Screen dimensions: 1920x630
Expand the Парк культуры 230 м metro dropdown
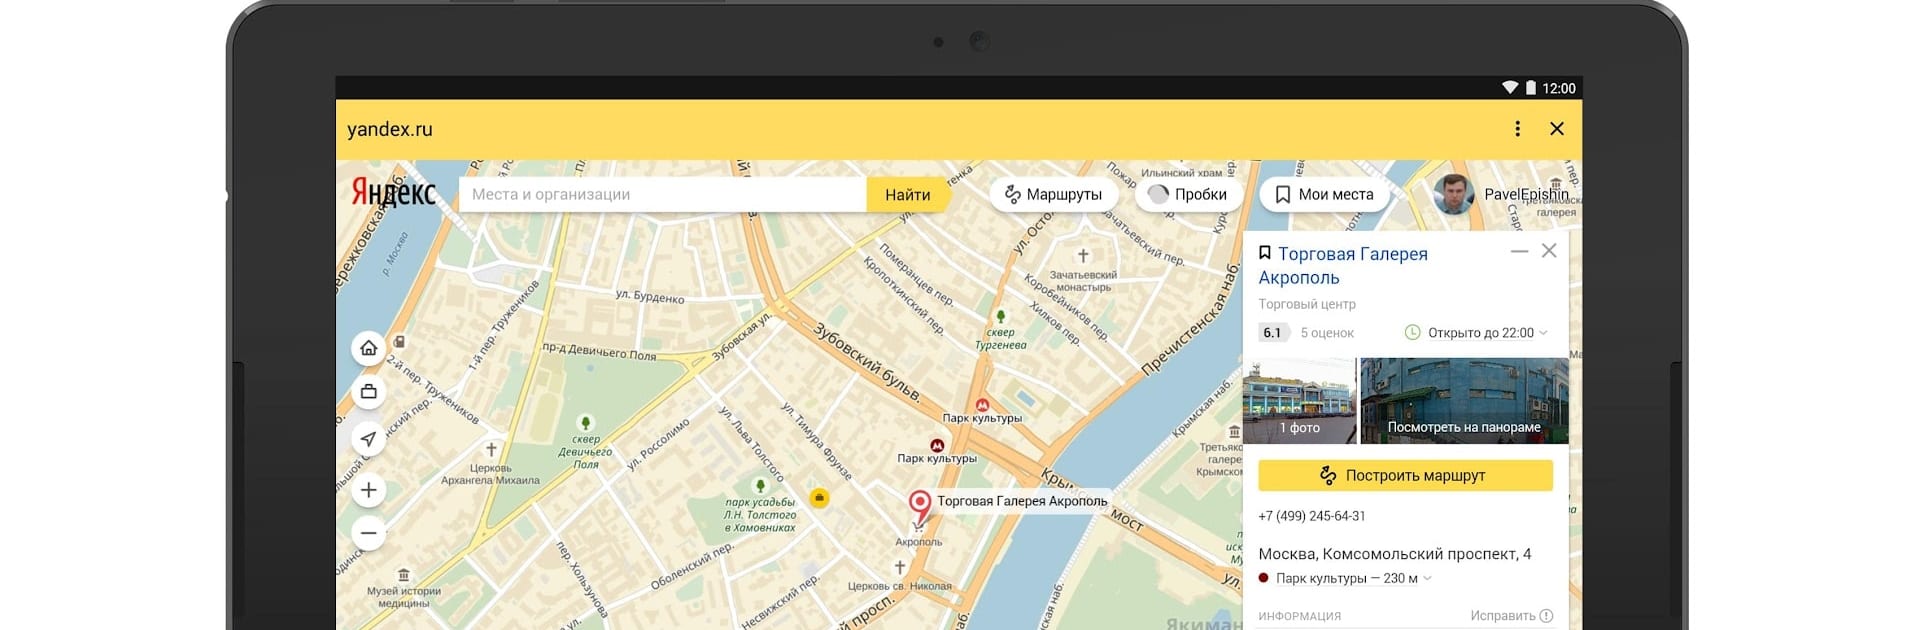(1345, 578)
